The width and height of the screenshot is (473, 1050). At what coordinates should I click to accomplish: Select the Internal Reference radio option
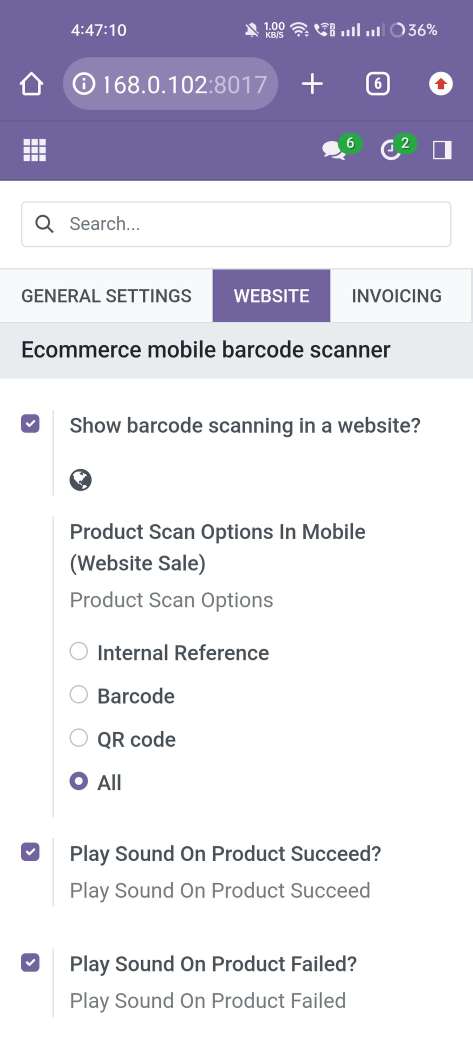(x=78, y=651)
